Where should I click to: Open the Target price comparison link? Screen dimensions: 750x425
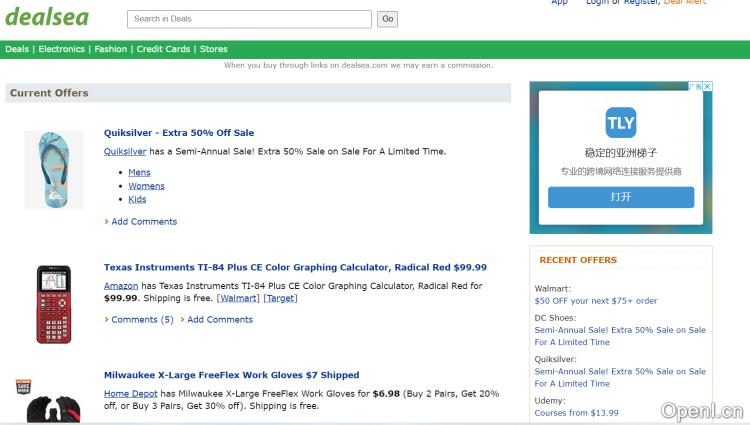[280, 298]
